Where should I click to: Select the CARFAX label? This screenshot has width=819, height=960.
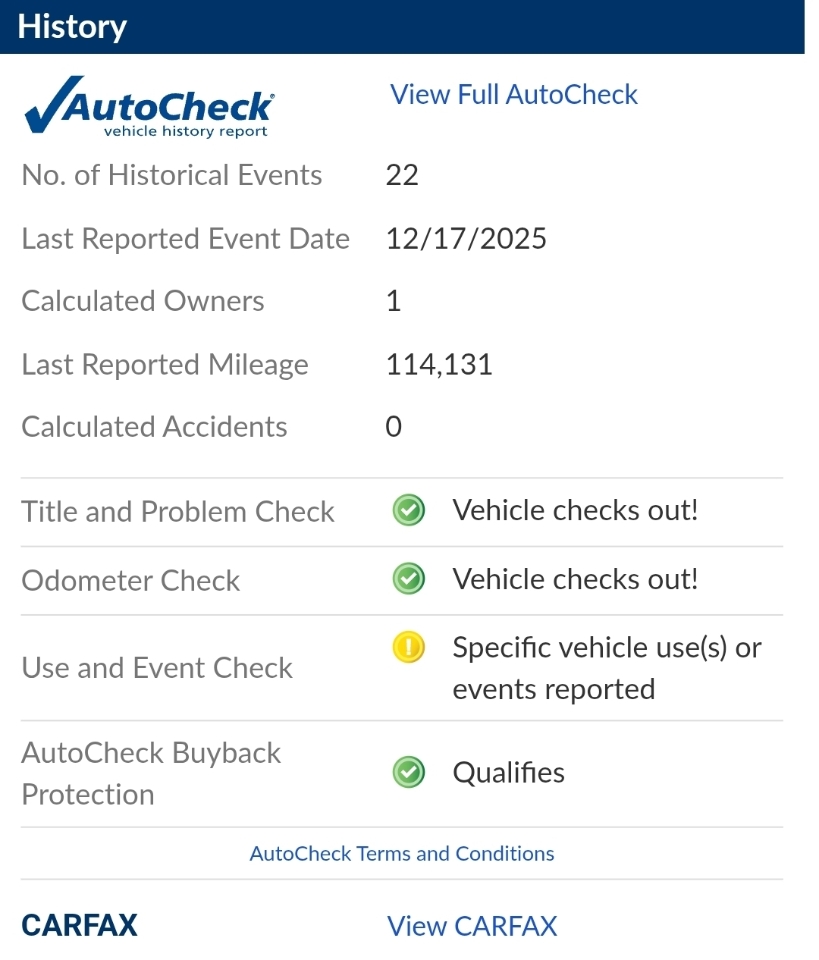coord(79,926)
